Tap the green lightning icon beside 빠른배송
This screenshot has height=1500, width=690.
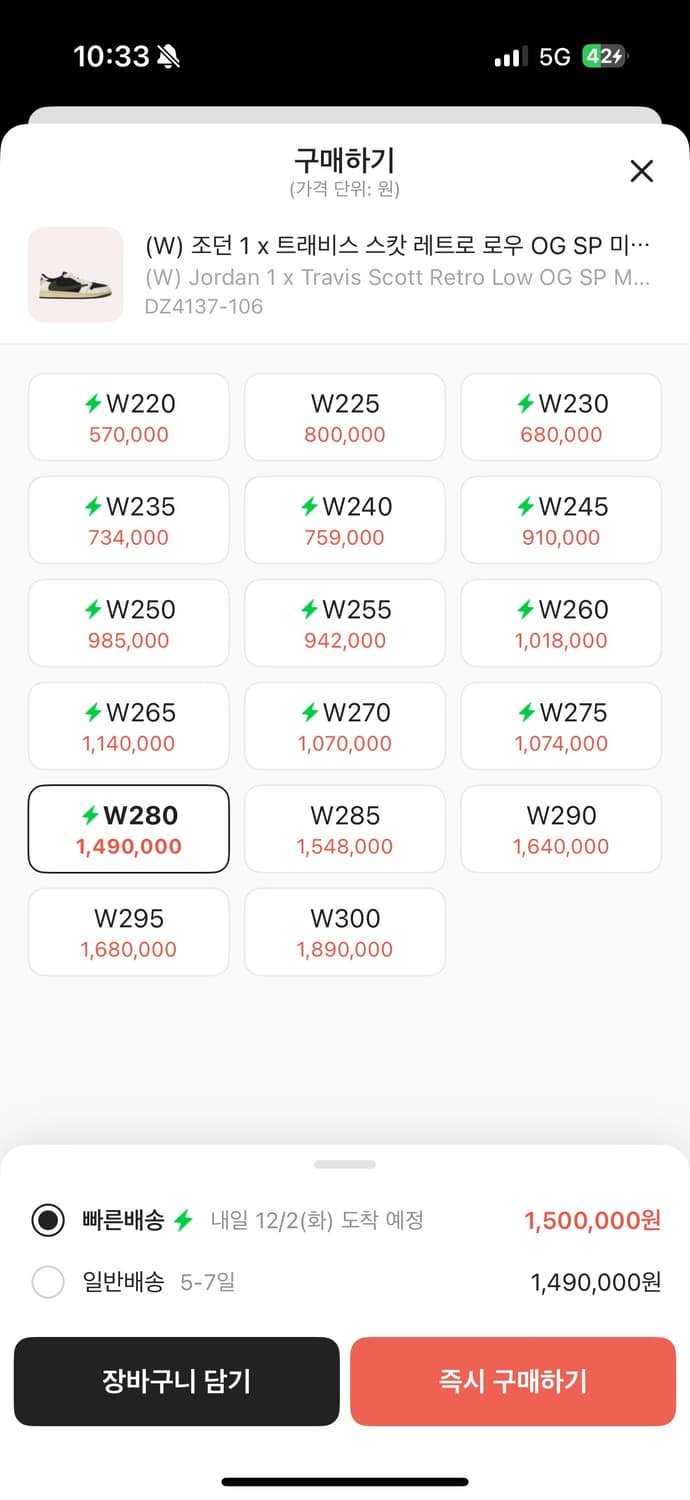[183, 1220]
